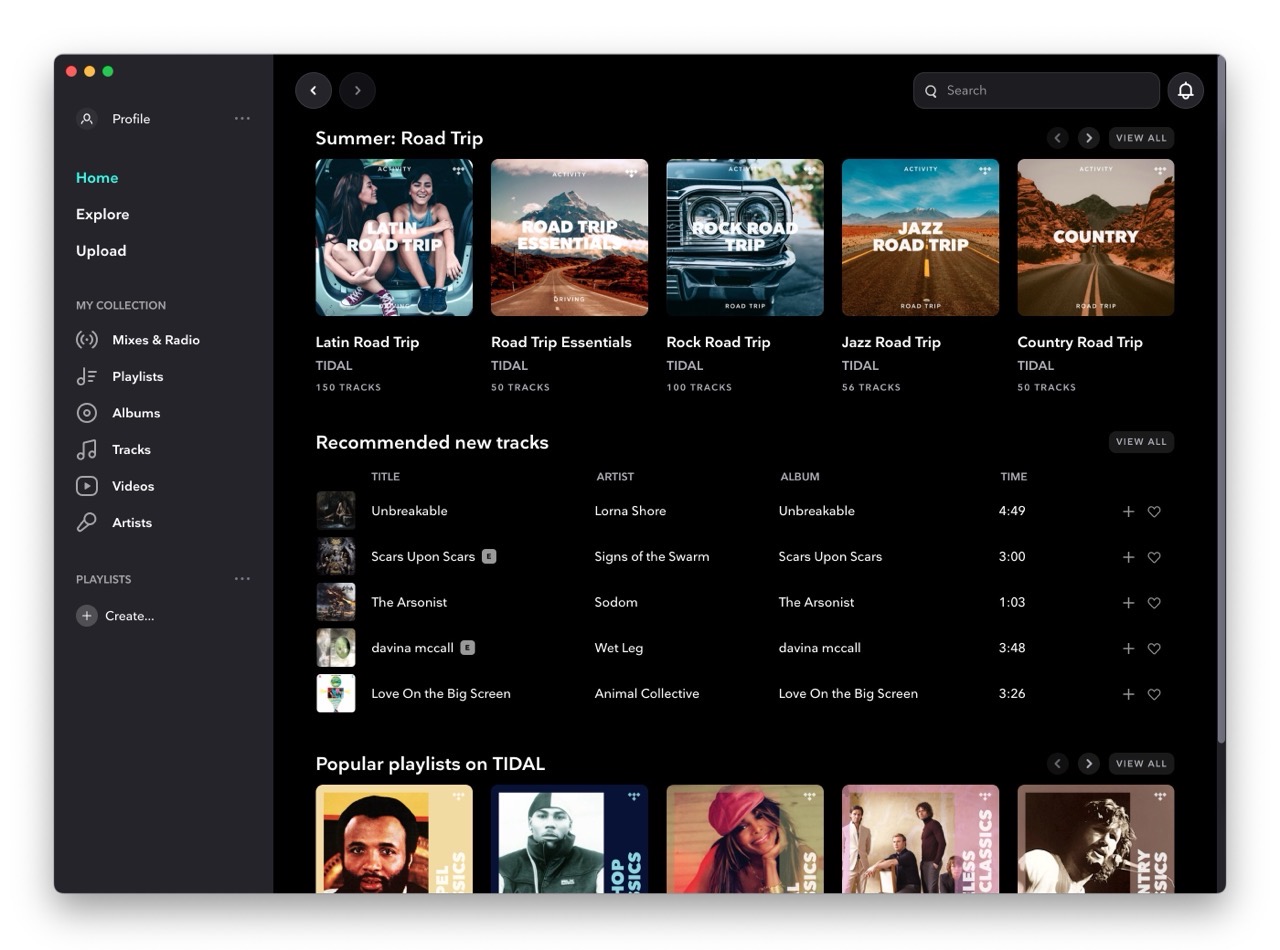The width and height of the screenshot is (1280, 950).
Task: Add Unbreakable track using plus icon
Action: [x=1128, y=511]
